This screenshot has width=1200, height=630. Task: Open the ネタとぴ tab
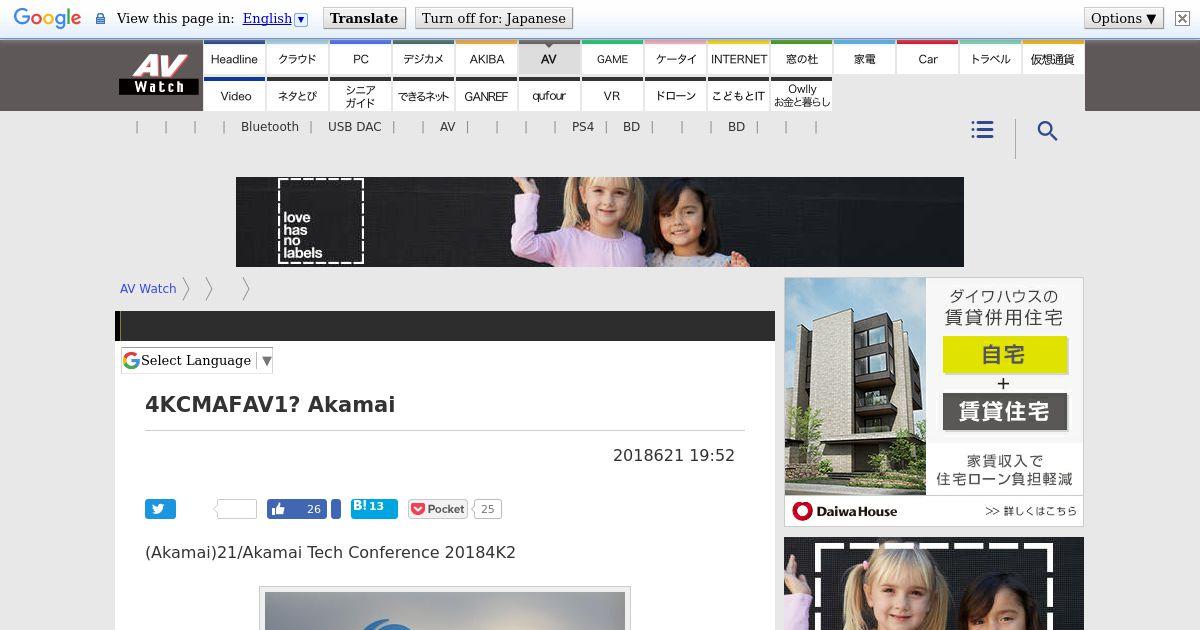tap(297, 95)
